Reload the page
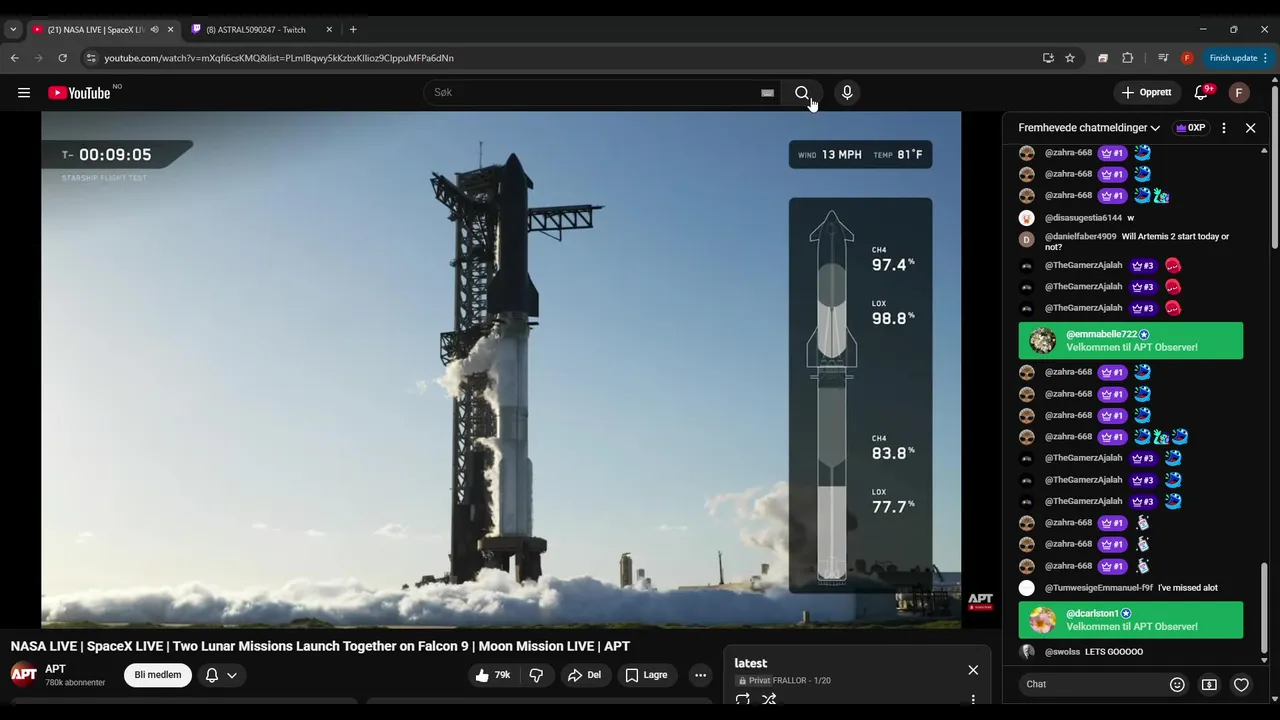Image resolution: width=1280 pixels, height=720 pixels. pyautogui.click(x=62, y=58)
